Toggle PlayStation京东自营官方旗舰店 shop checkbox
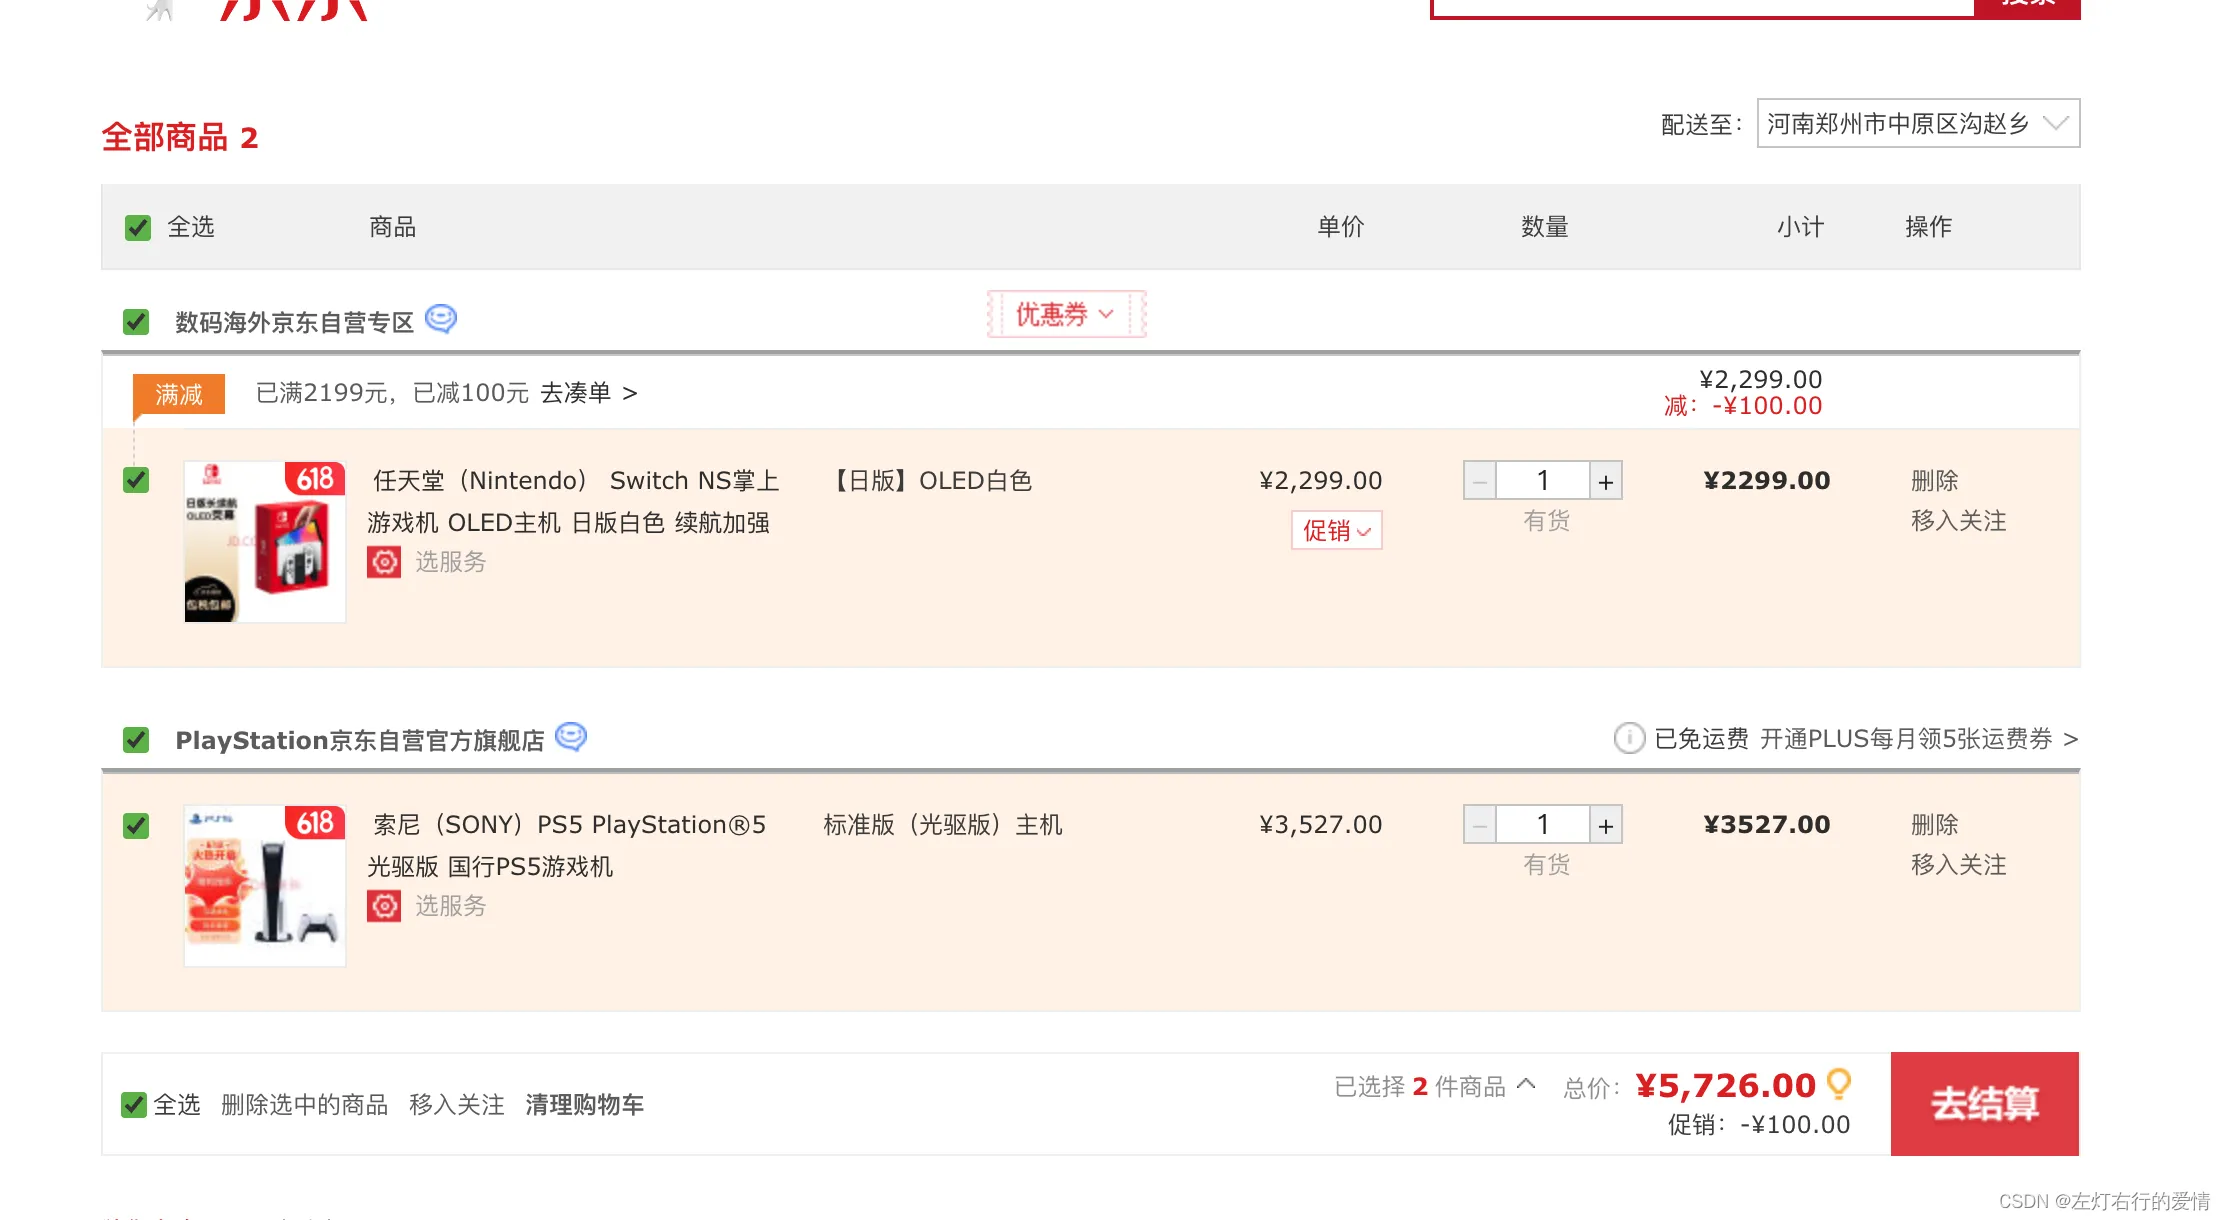The width and height of the screenshot is (2226, 1220). (136, 740)
